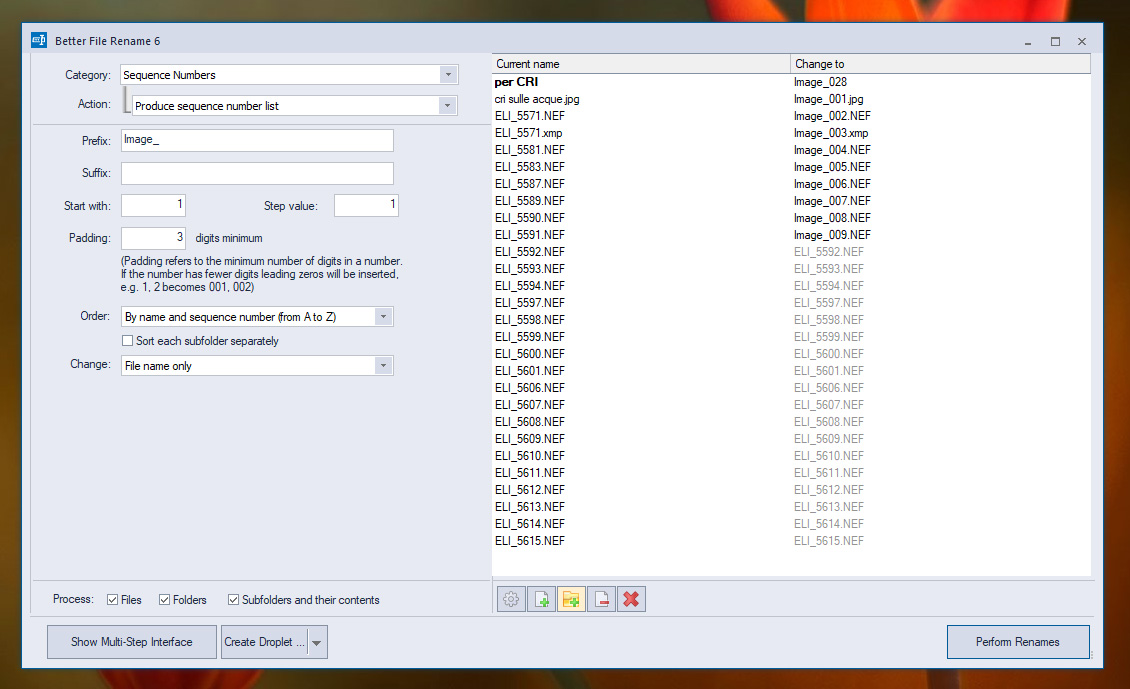Click into the Prefix text field

point(257,140)
